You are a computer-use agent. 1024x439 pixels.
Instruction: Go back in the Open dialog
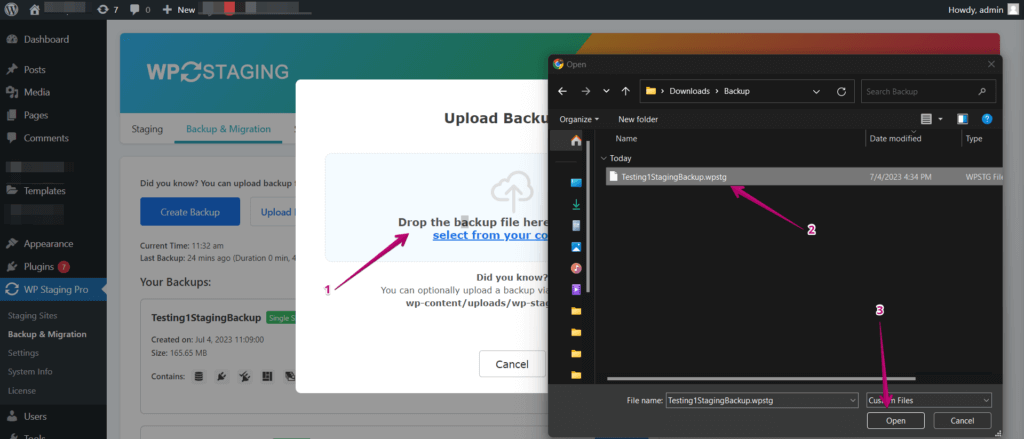562,91
